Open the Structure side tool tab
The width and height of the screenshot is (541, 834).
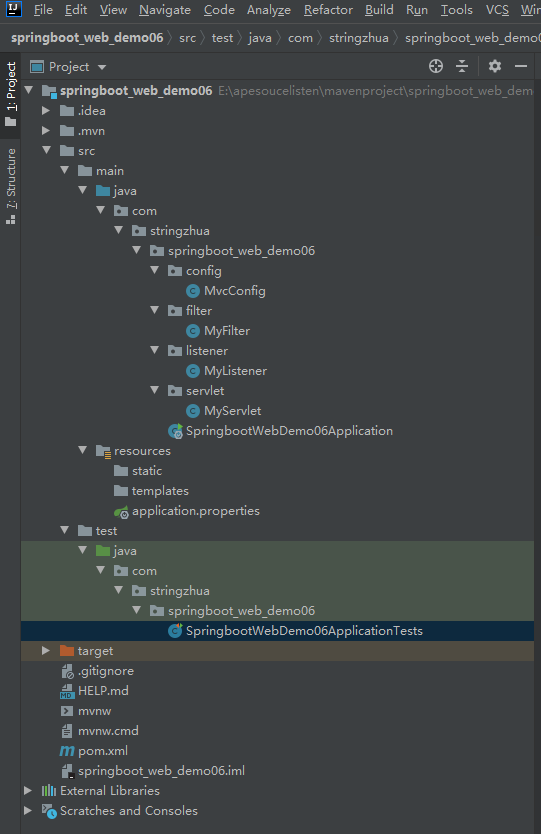[x=11, y=186]
